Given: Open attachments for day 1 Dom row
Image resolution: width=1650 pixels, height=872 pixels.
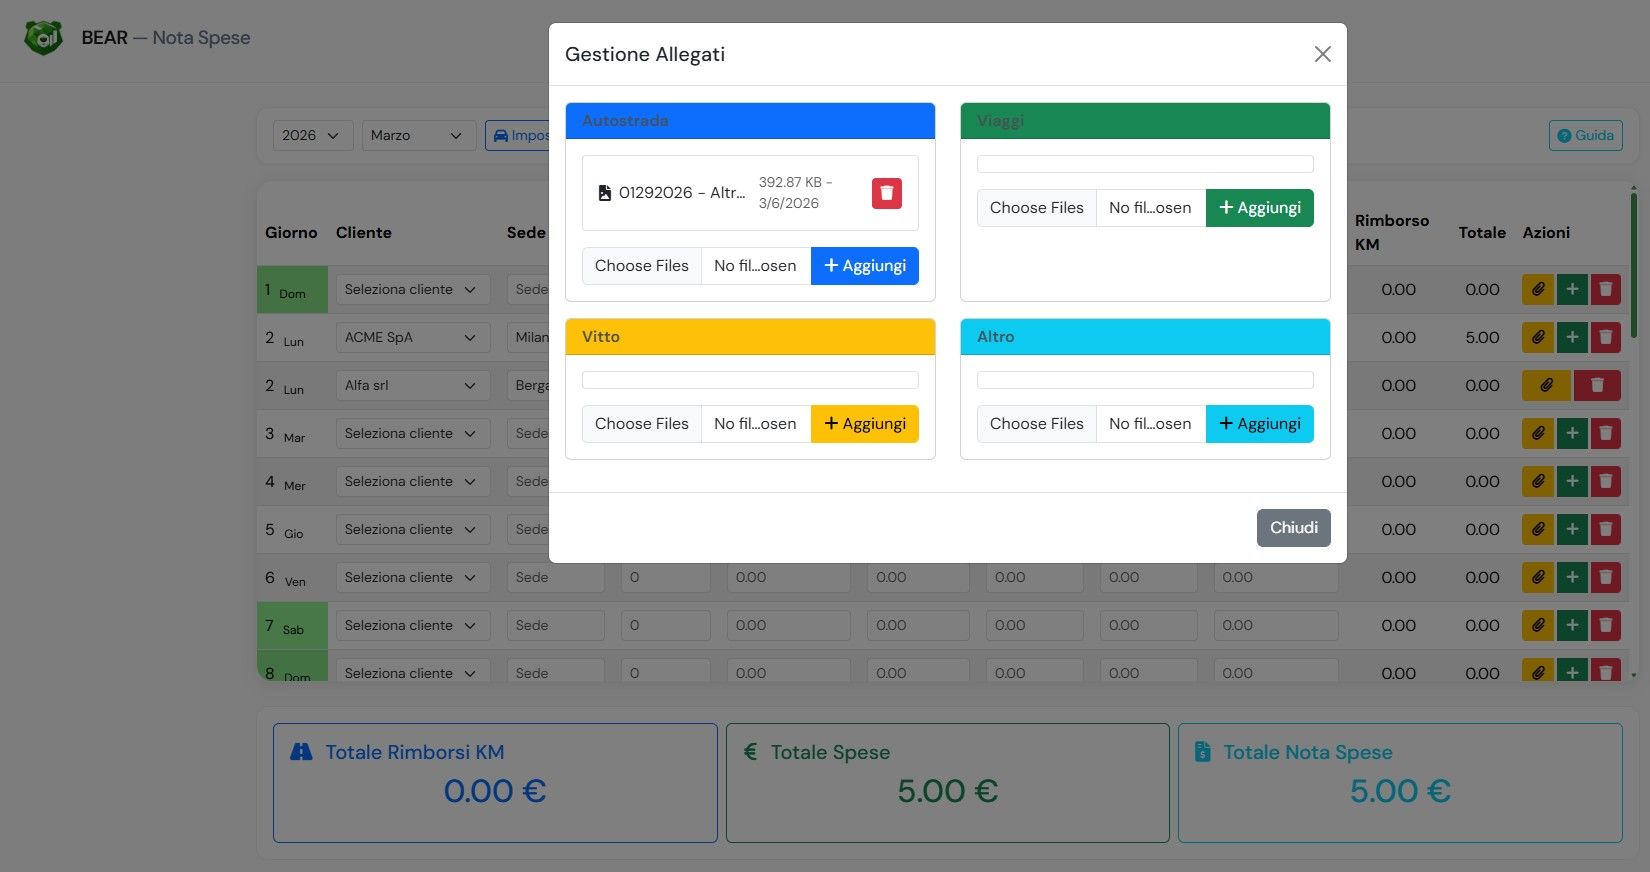Looking at the screenshot, I should [1537, 290].
